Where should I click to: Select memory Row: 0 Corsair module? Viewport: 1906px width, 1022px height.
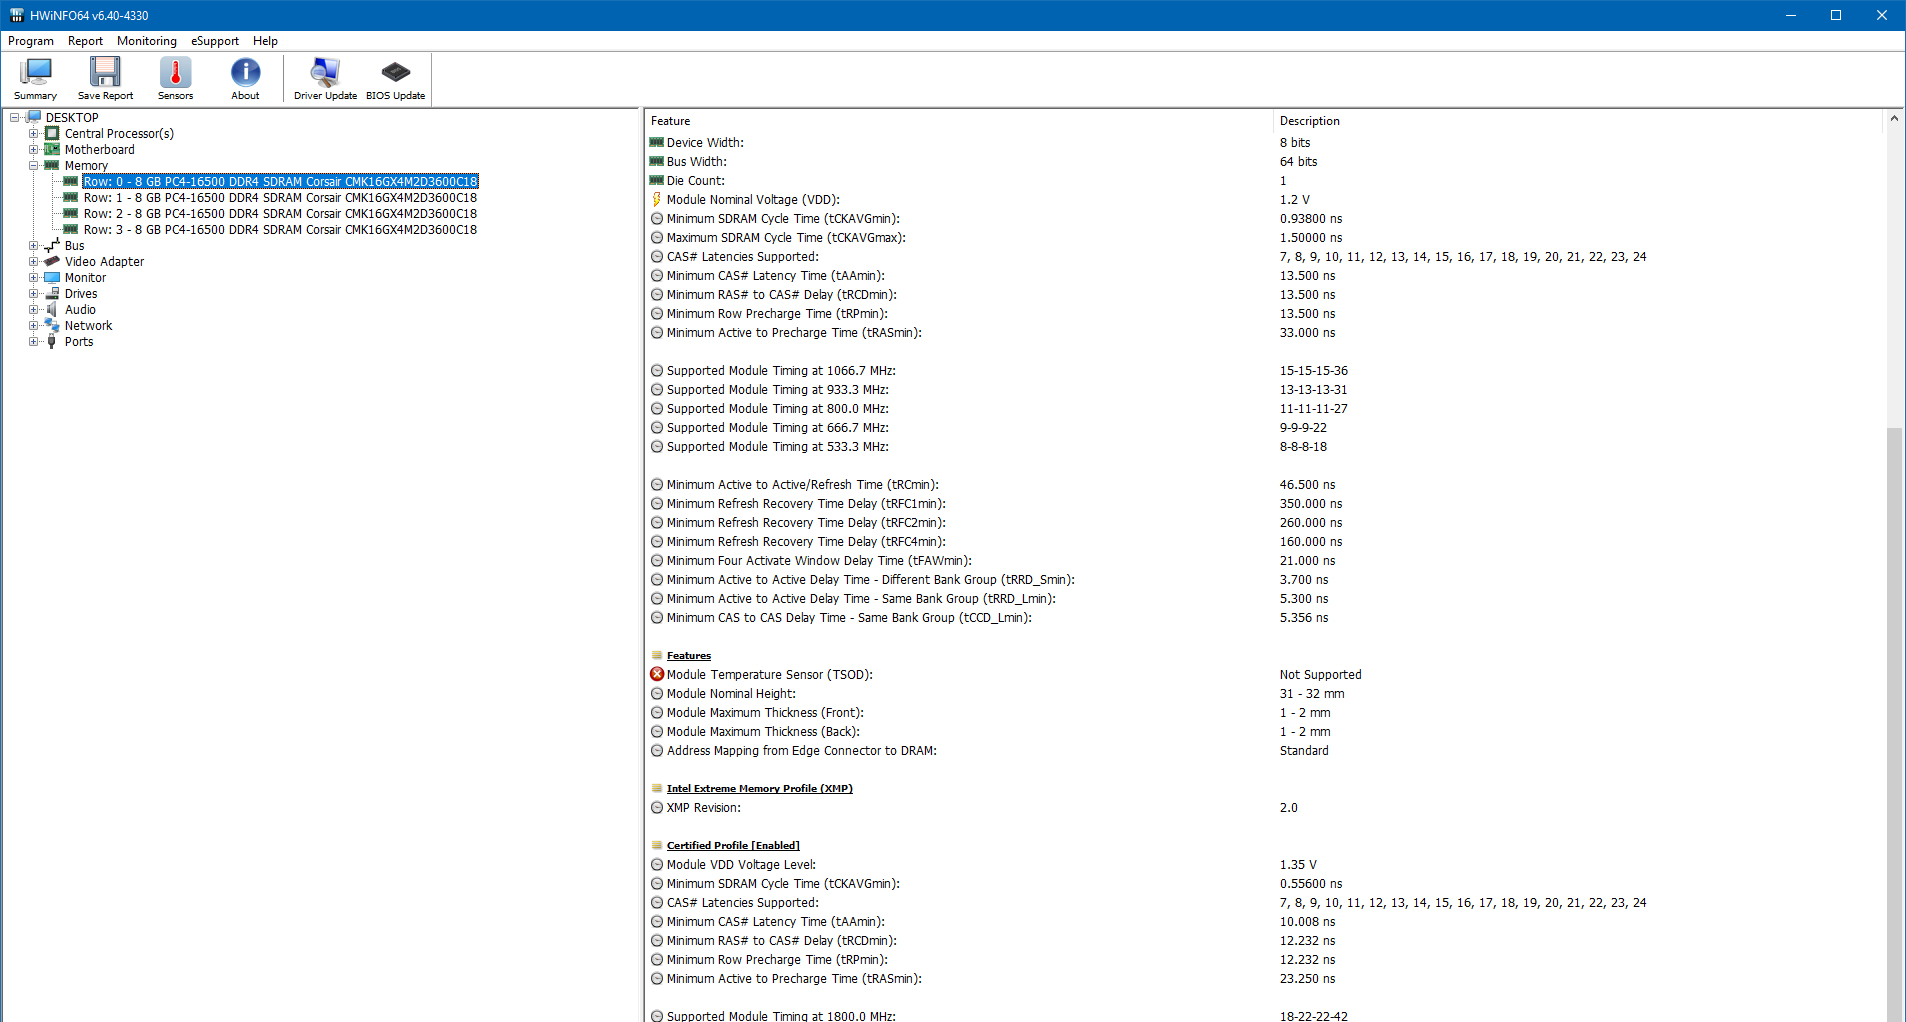tap(280, 181)
